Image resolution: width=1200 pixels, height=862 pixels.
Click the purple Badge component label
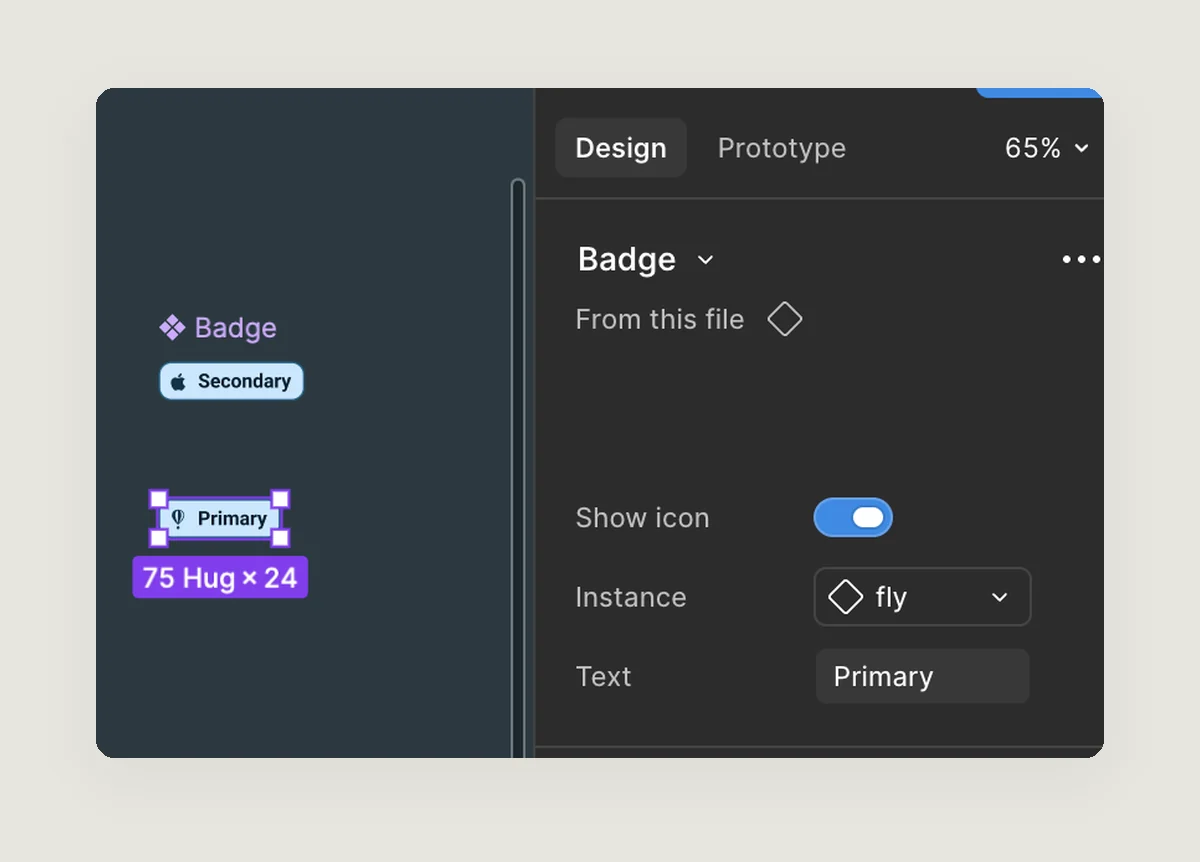click(x=235, y=328)
